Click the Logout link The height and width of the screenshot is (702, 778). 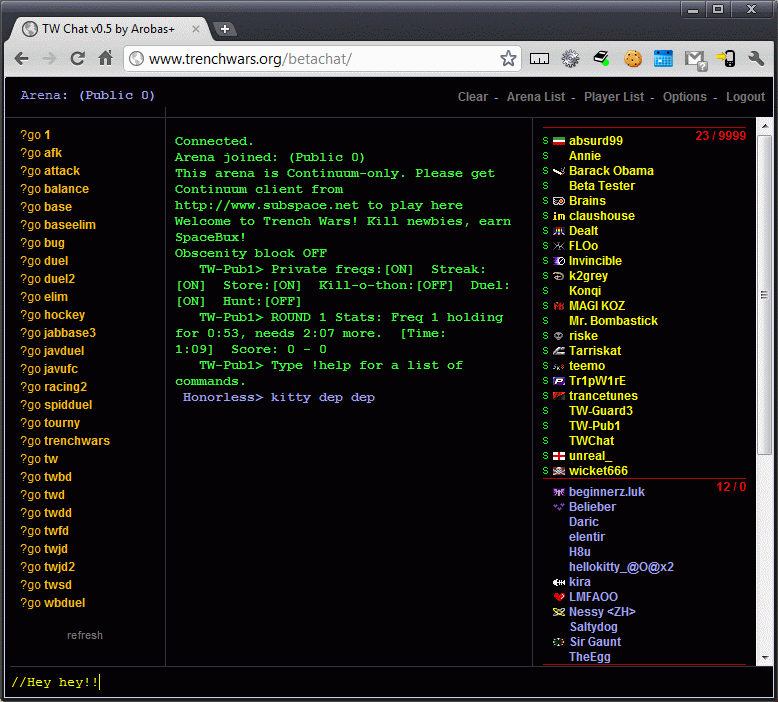click(x=745, y=97)
